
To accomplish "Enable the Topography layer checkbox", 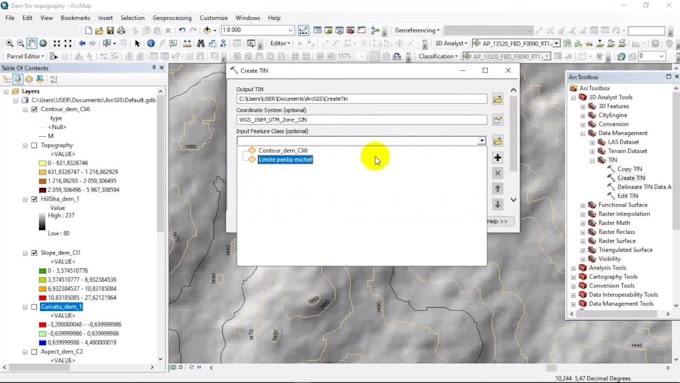I will (x=34, y=145).
